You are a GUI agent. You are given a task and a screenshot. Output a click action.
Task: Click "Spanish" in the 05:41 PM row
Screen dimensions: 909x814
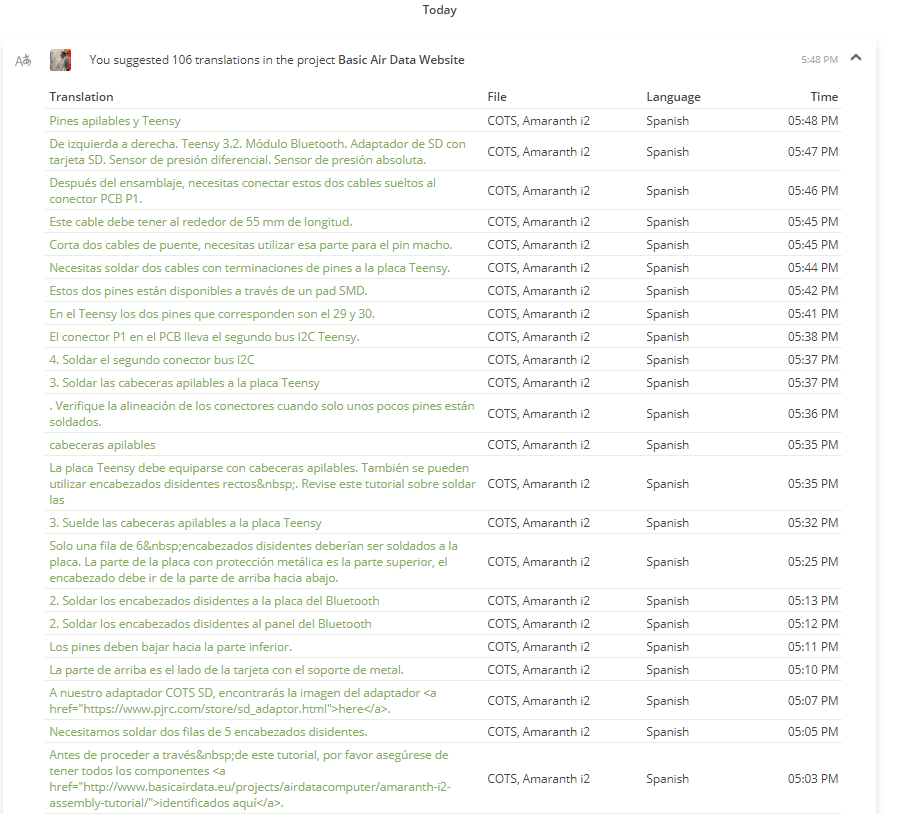[668, 314]
